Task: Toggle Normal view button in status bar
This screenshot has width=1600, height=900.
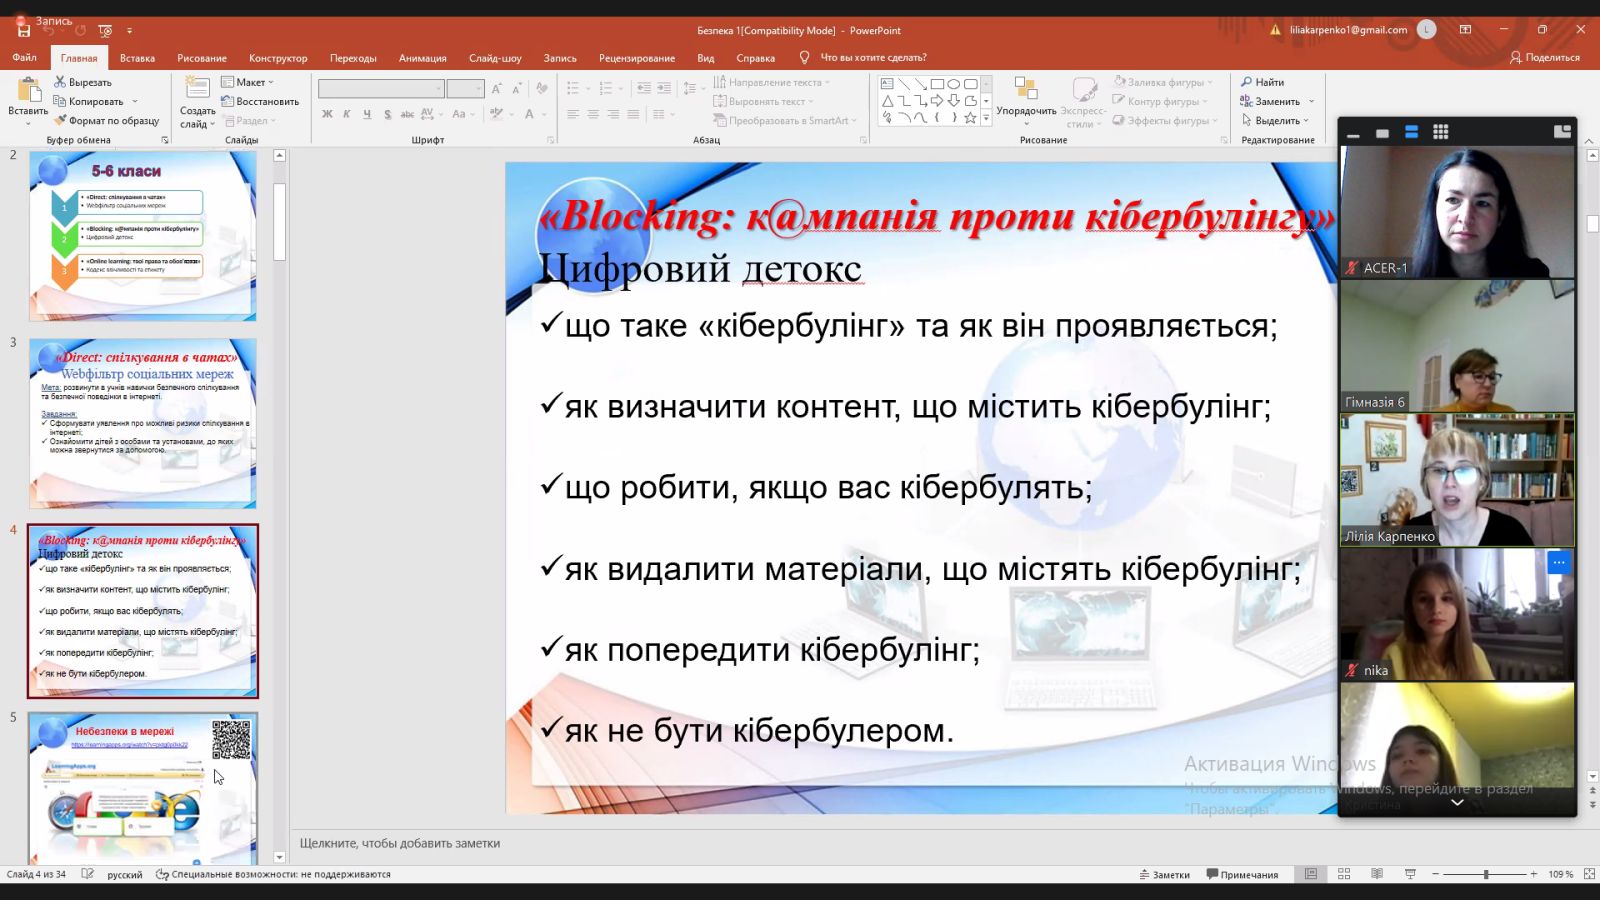Action: coord(1310,874)
